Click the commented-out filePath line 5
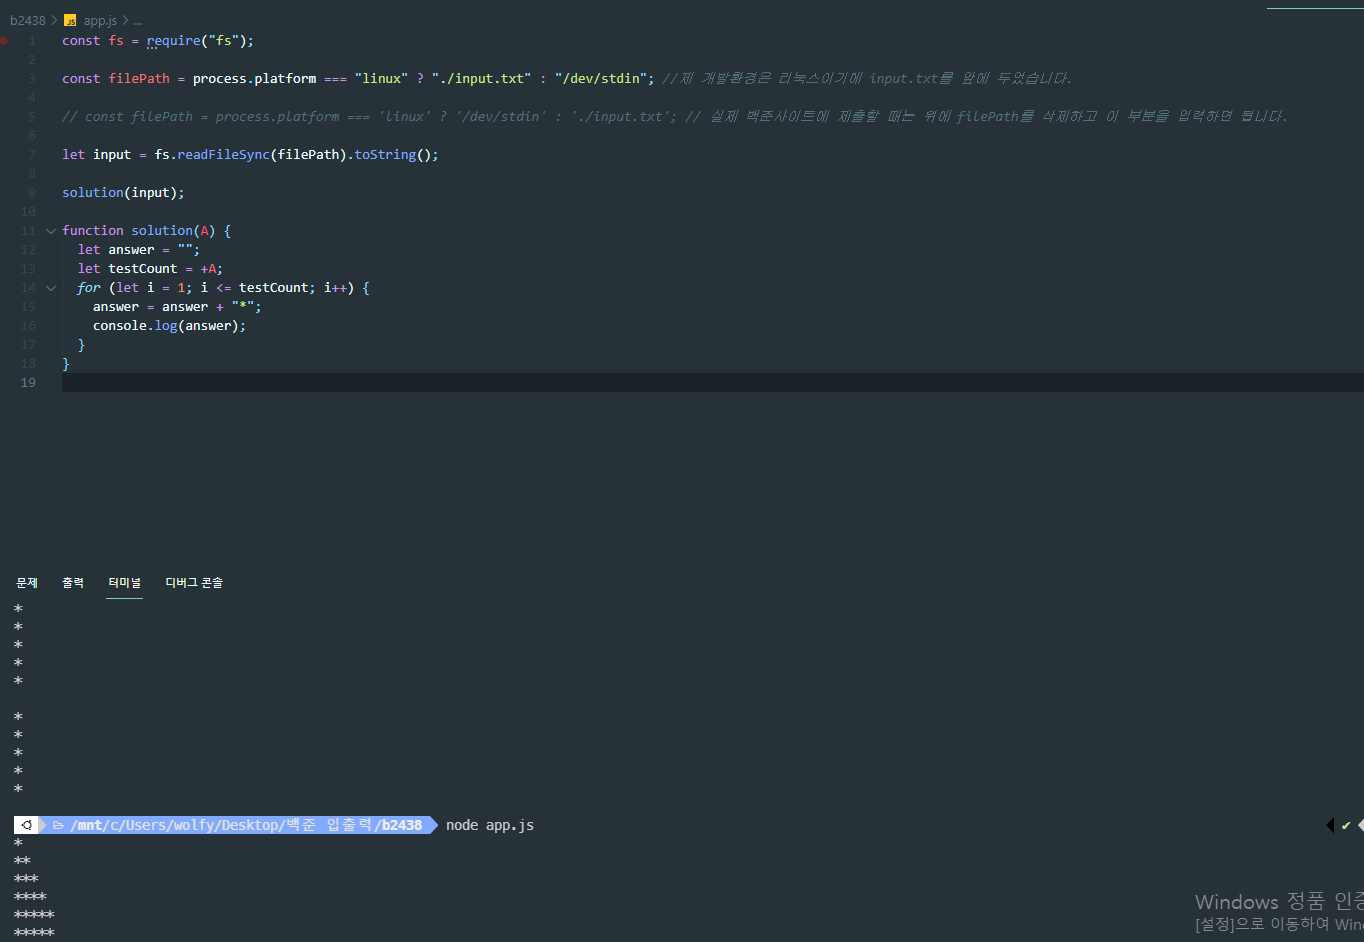The height and width of the screenshot is (942, 1364). pos(674,117)
